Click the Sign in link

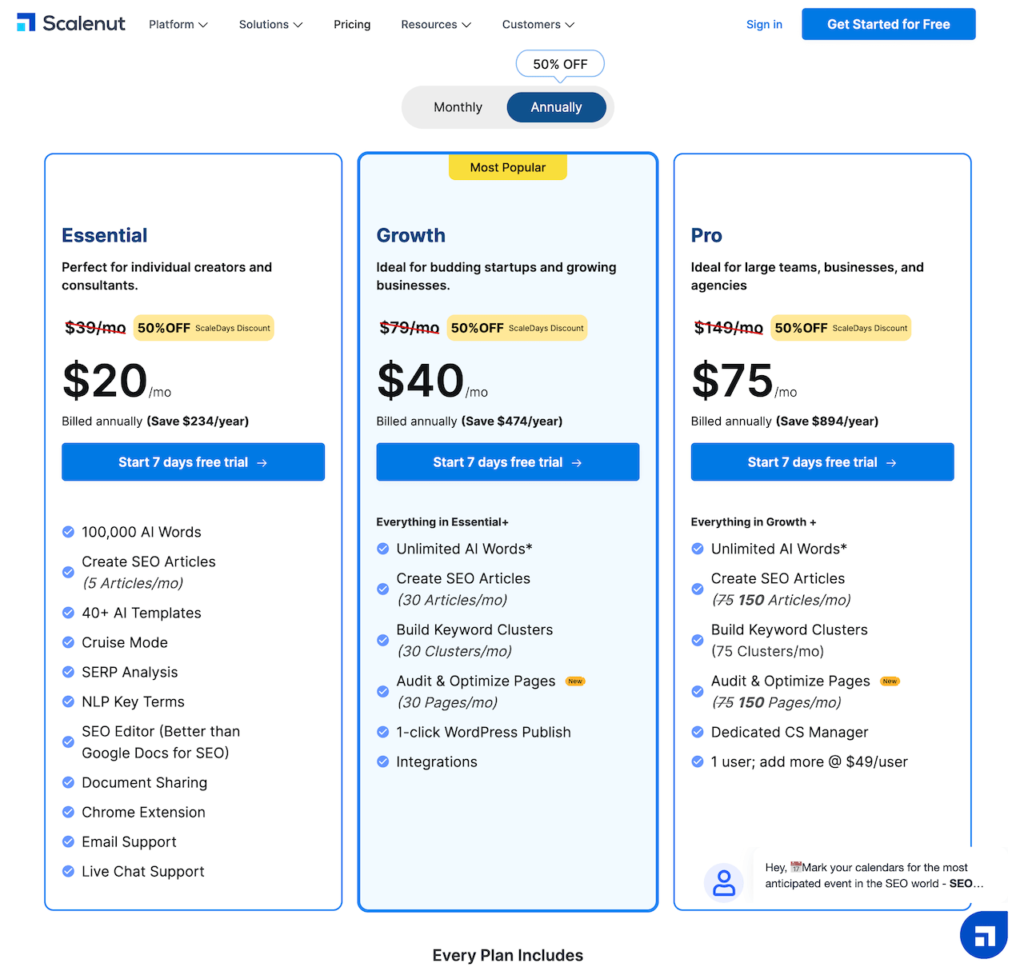(764, 24)
